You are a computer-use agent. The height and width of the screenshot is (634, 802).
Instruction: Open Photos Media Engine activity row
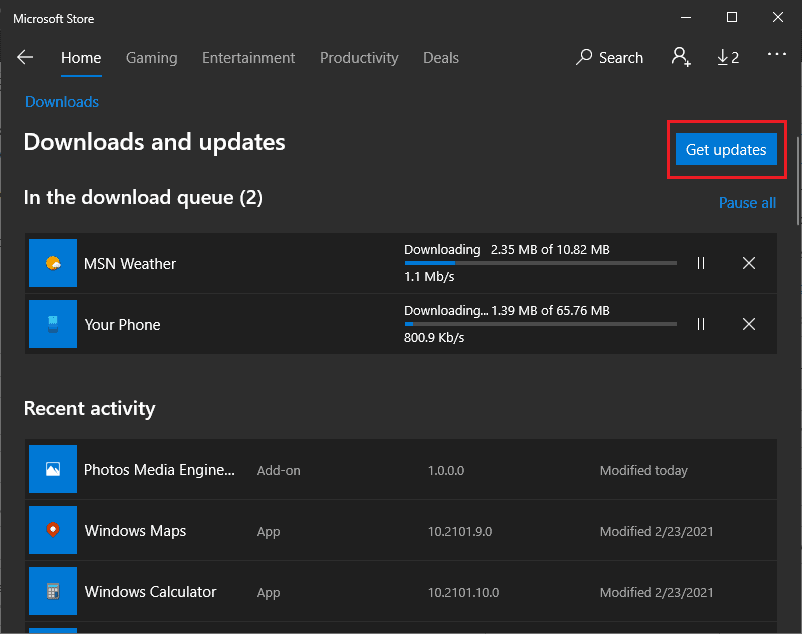click(x=400, y=469)
